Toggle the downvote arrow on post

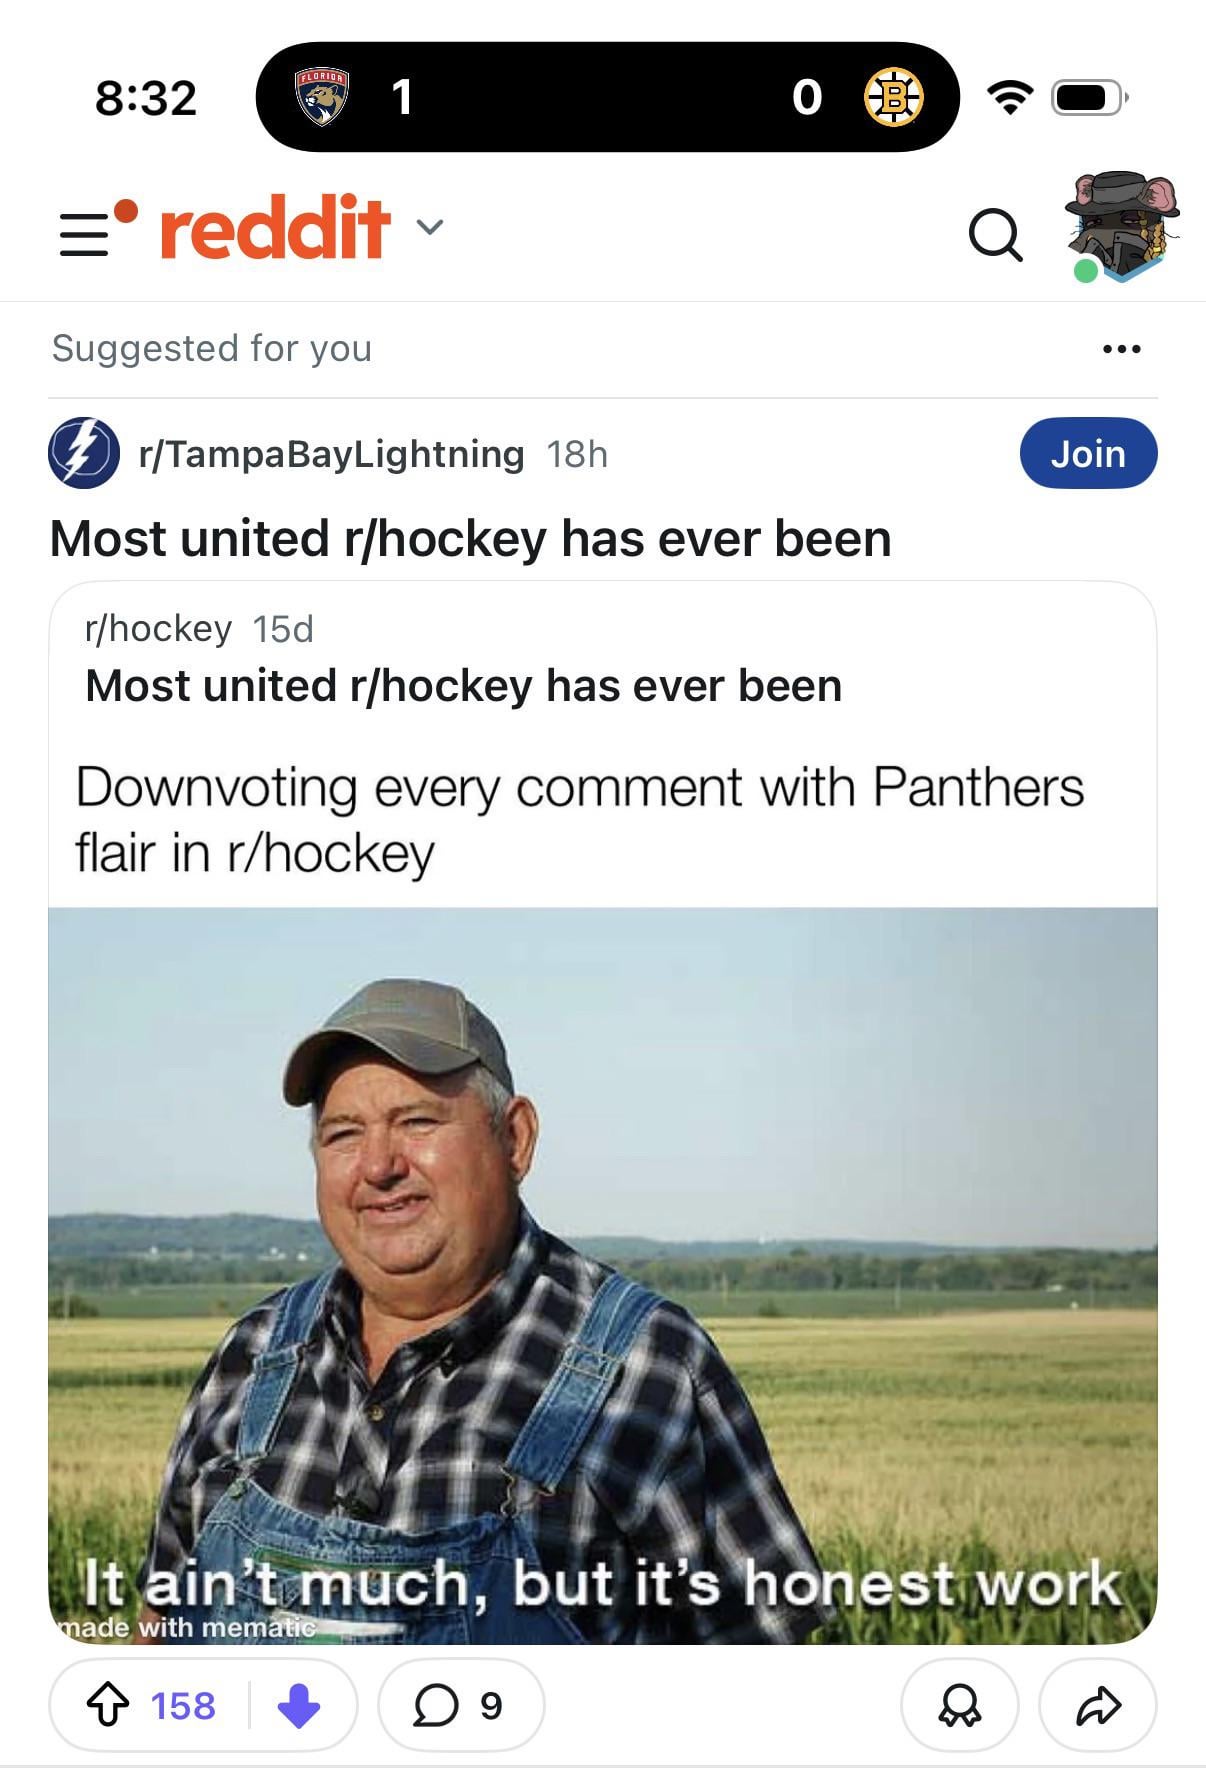click(298, 1705)
